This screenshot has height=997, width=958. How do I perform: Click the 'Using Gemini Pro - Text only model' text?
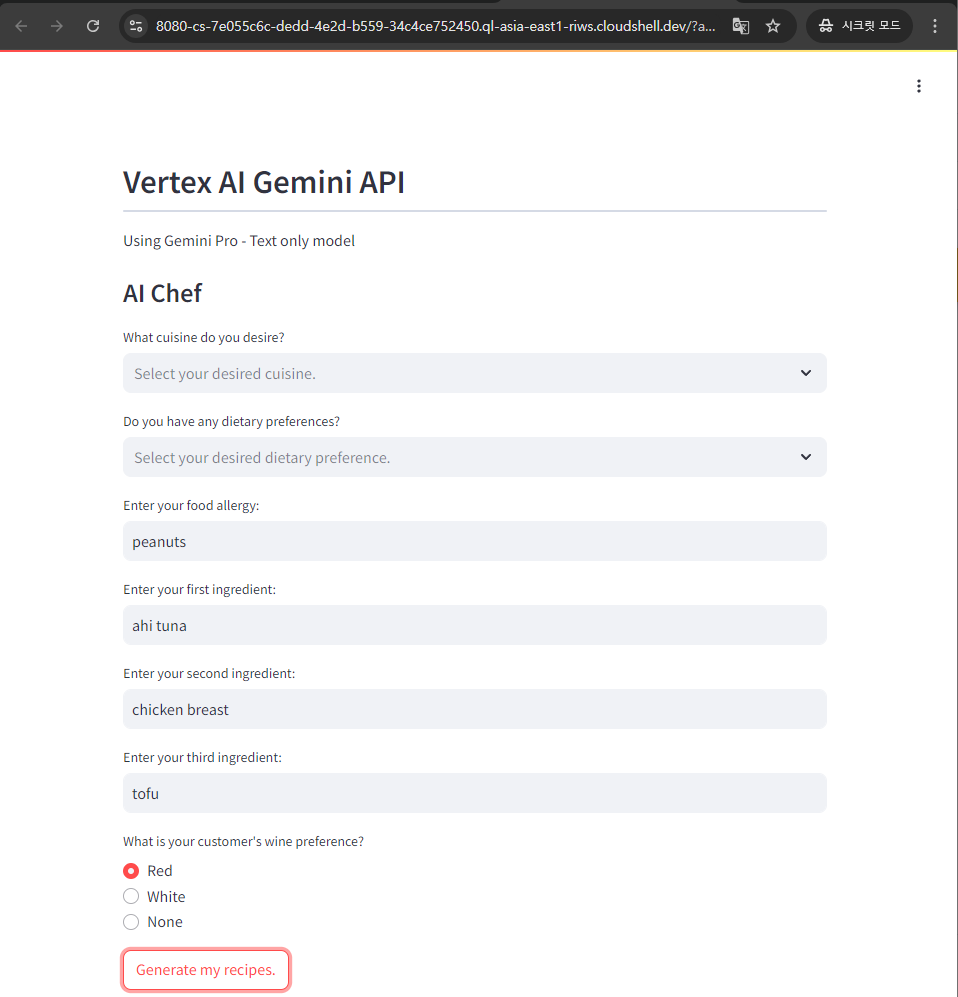coord(239,241)
